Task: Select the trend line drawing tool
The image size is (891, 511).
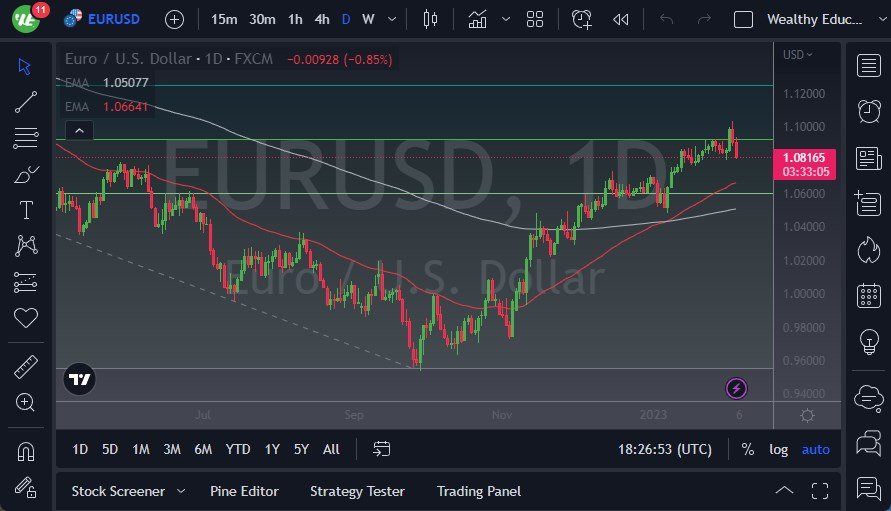Action: pyautogui.click(x=26, y=101)
